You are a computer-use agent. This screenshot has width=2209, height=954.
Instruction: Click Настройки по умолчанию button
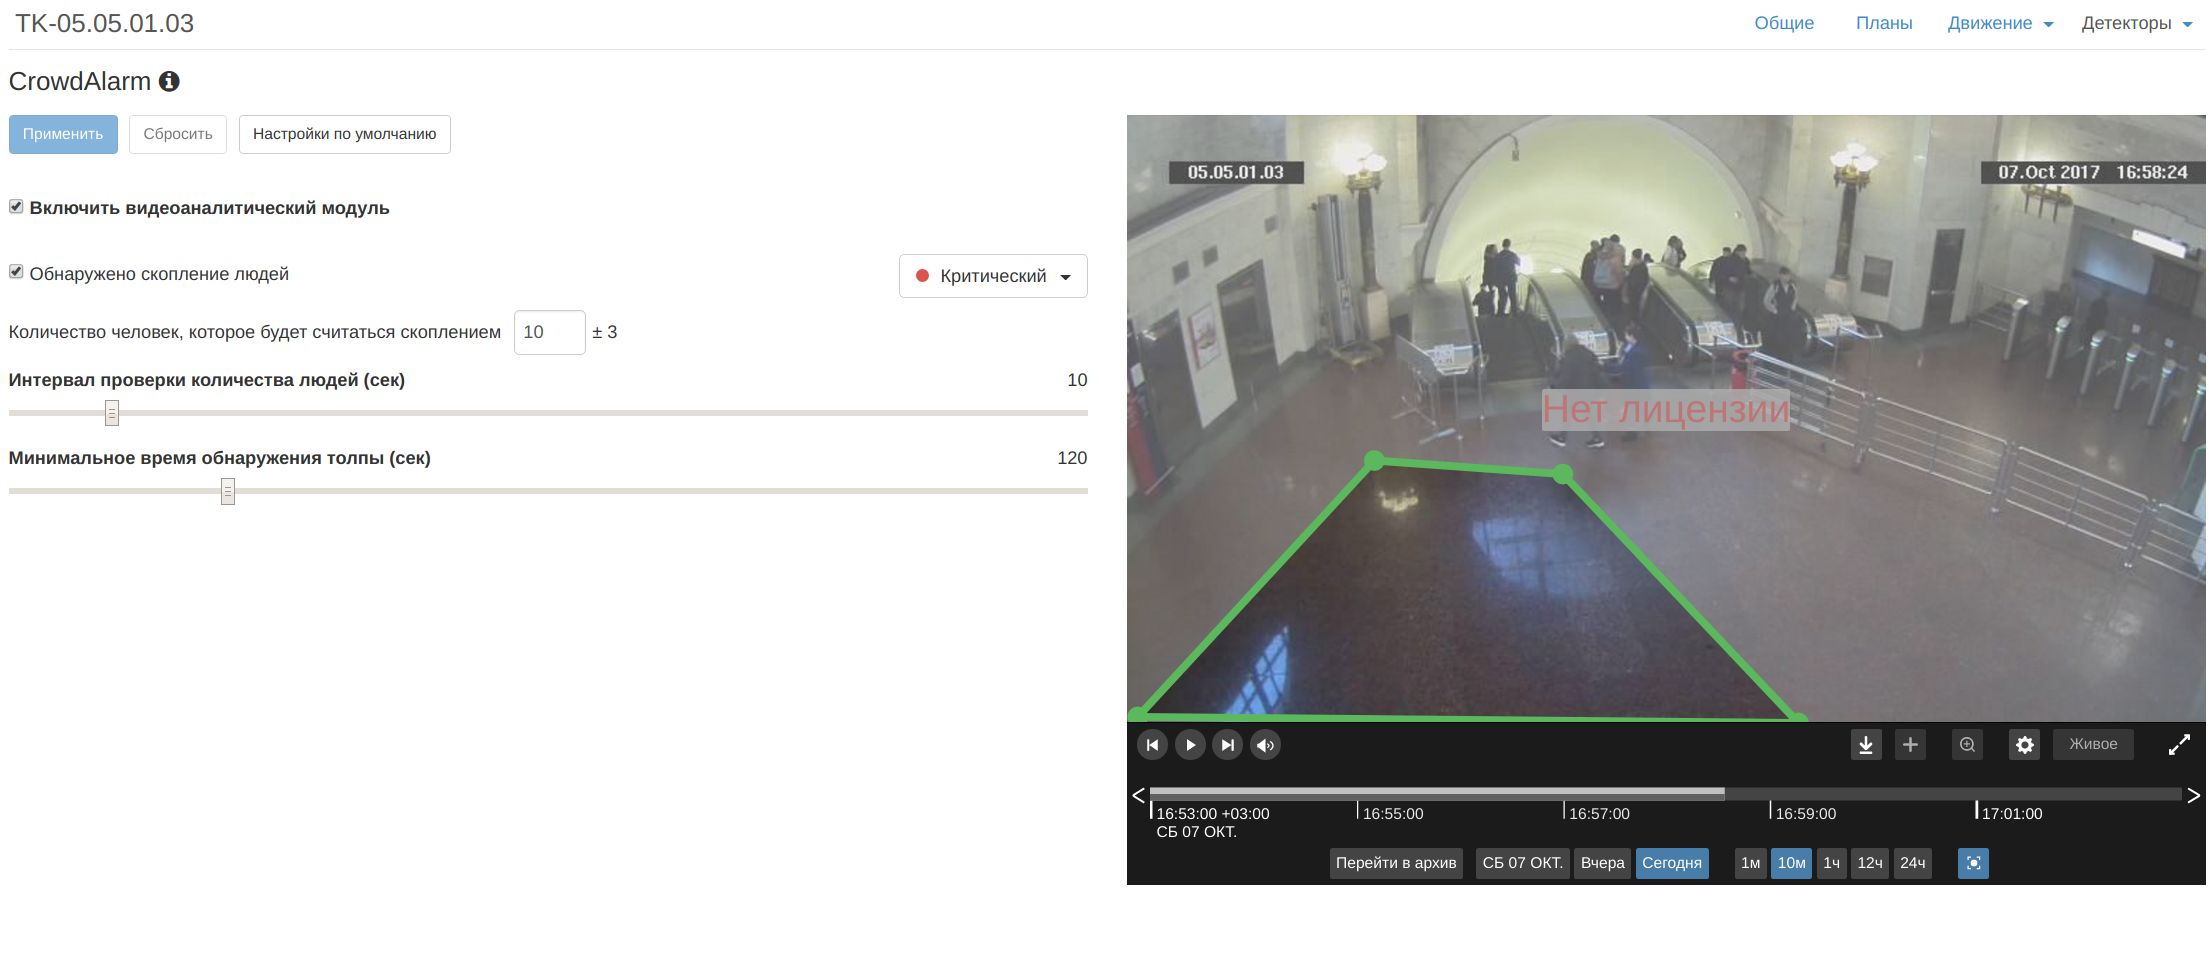[x=345, y=134]
